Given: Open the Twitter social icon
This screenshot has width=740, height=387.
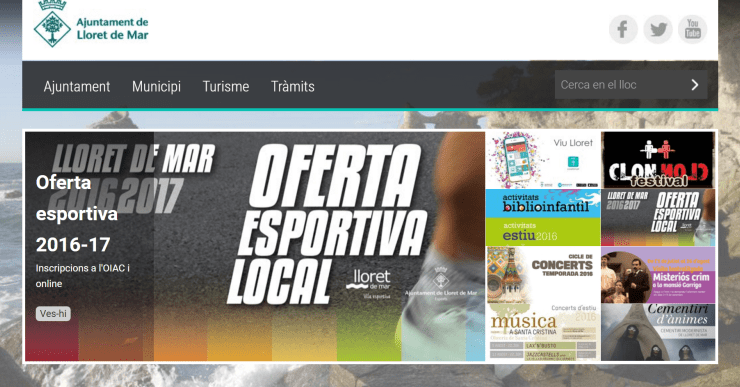Looking at the screenshot, I should pyautogui.click(x=658, y=29).
